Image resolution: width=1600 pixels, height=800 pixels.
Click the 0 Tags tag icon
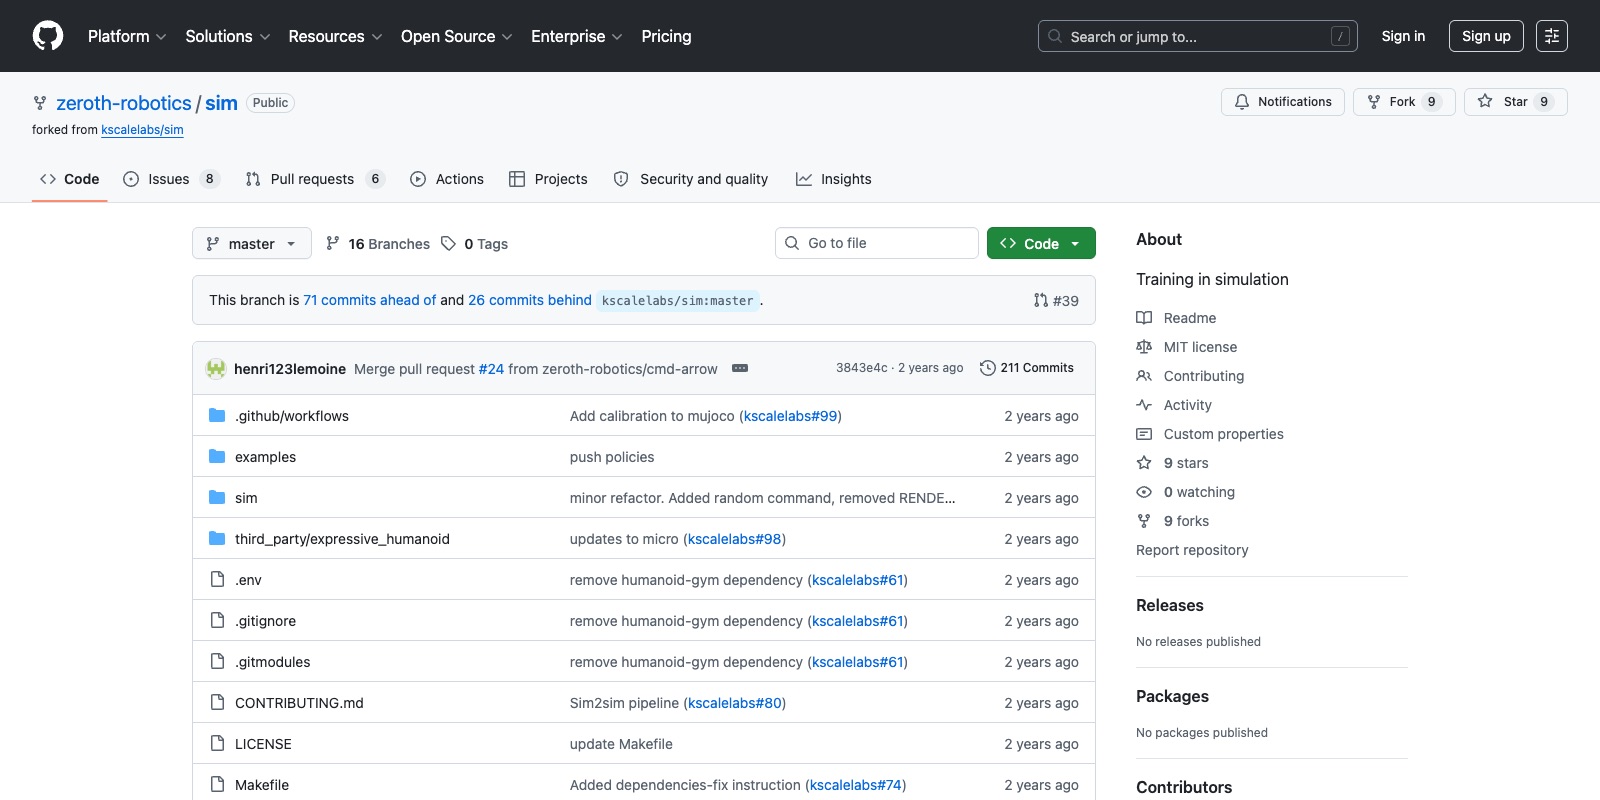[449, 244]
